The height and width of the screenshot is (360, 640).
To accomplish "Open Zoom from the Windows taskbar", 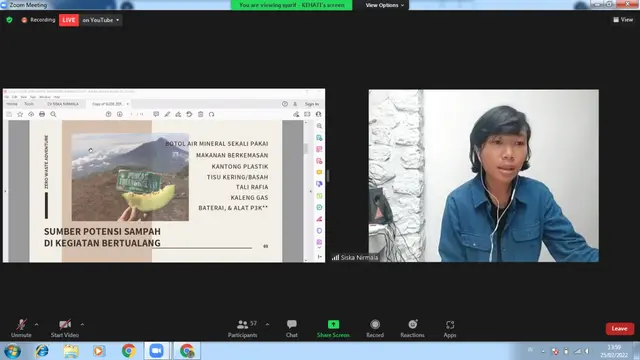I will pos(156,351).
